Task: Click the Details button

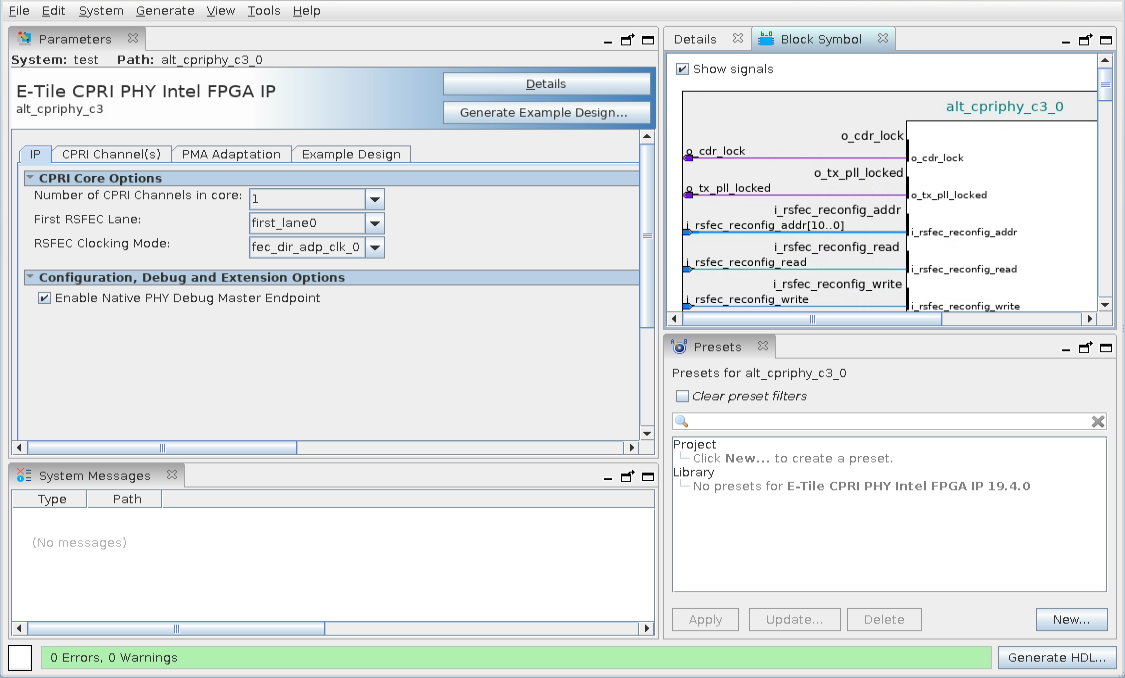Action: click(x=546, y=84)
